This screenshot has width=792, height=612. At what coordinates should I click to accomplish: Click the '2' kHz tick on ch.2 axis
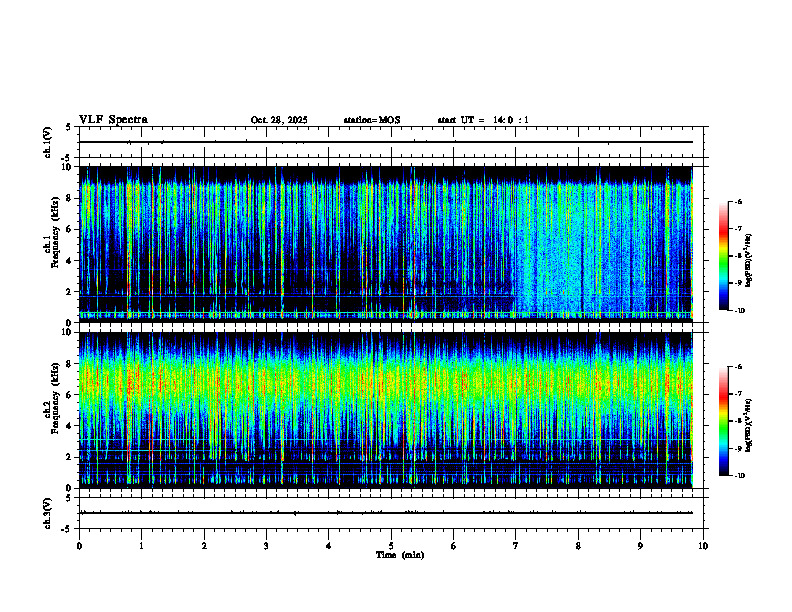coord(70,457)
